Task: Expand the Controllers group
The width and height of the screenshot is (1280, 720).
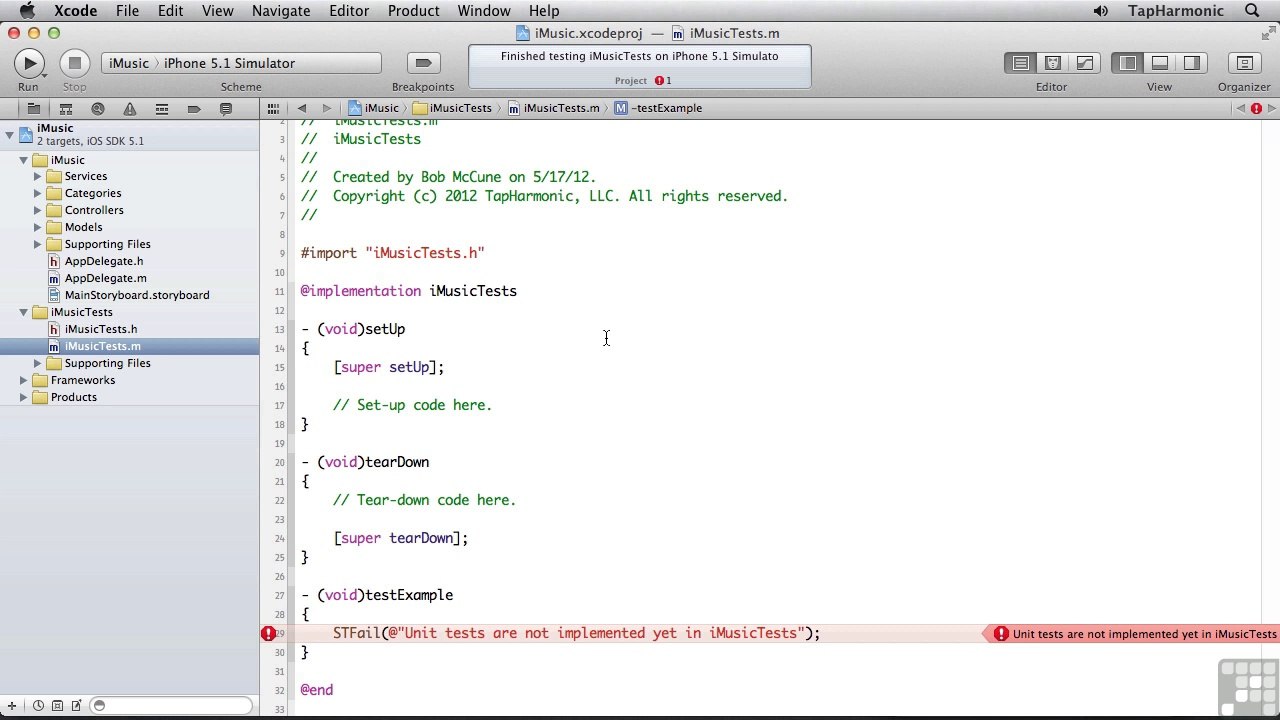Action: 38,211
